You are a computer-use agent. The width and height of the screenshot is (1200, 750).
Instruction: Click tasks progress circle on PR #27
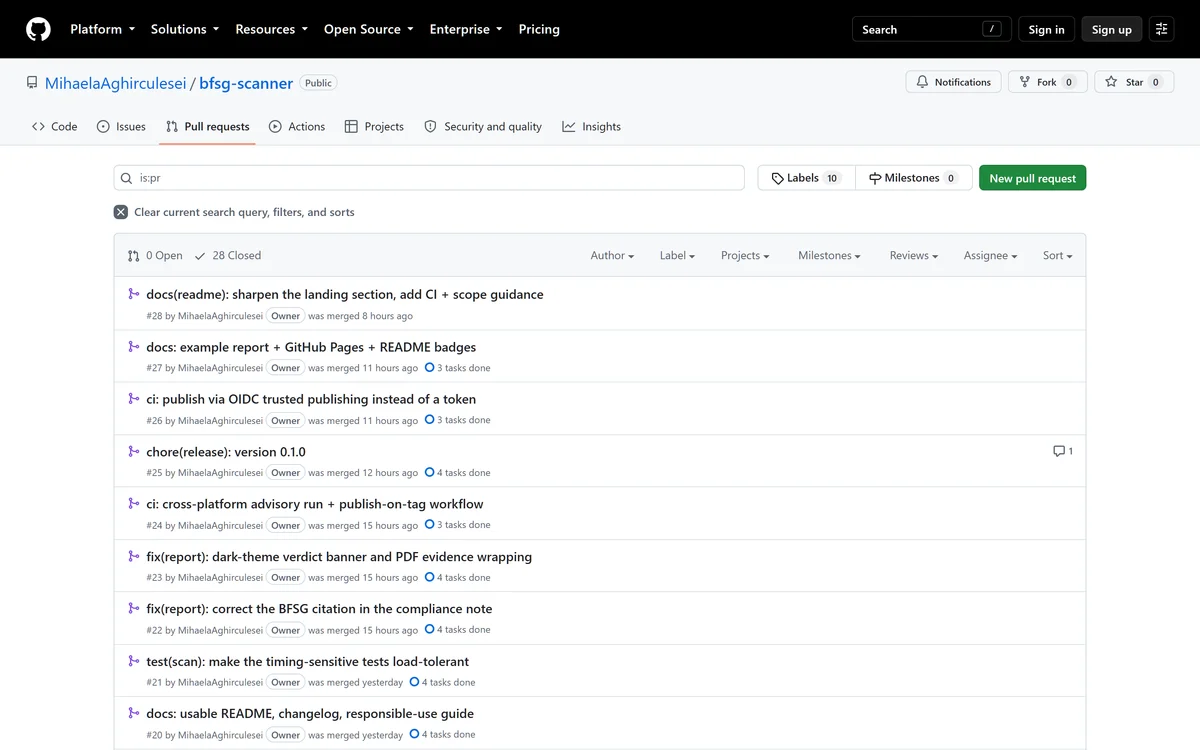tap(430, 367)
